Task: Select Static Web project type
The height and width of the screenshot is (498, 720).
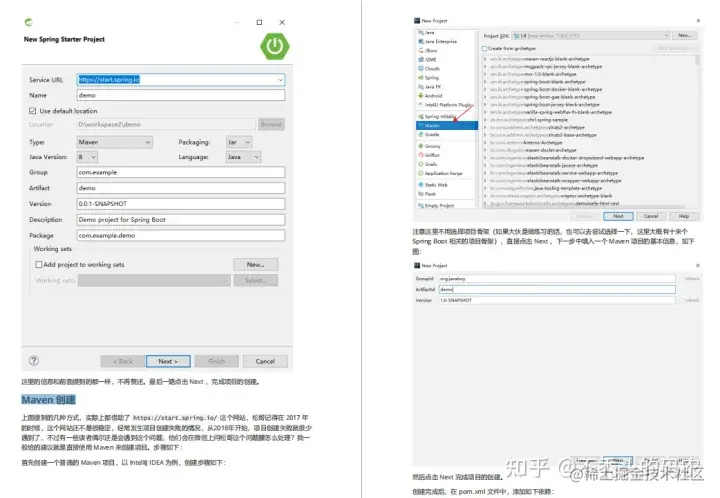Action: coord(433,185)
